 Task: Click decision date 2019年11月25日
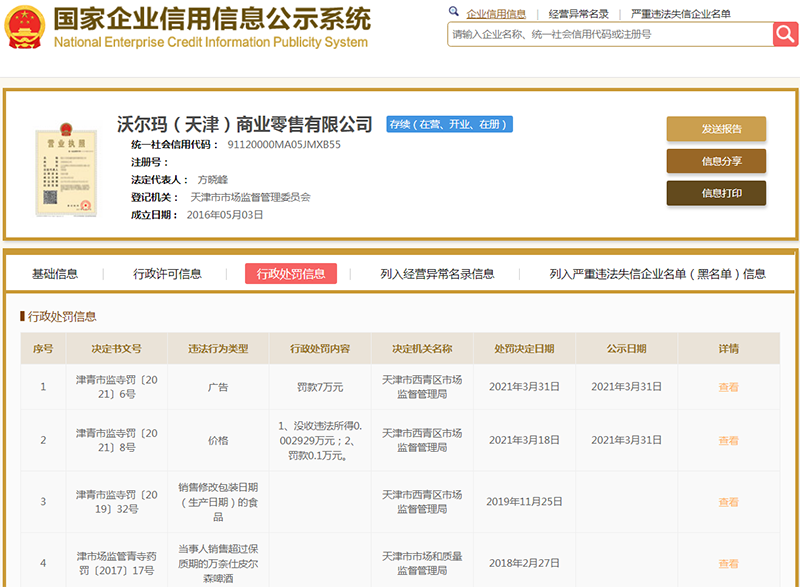click(x=524, y=502)
